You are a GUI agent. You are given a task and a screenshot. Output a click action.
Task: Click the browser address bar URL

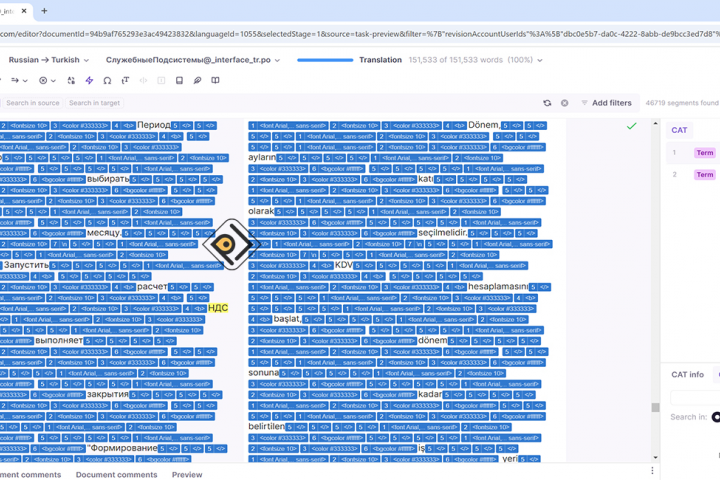pos(360,34)
